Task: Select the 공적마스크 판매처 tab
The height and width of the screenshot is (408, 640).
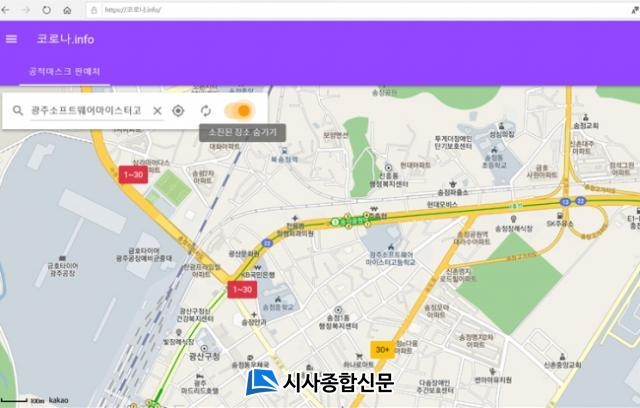Action: pos(64,72)
